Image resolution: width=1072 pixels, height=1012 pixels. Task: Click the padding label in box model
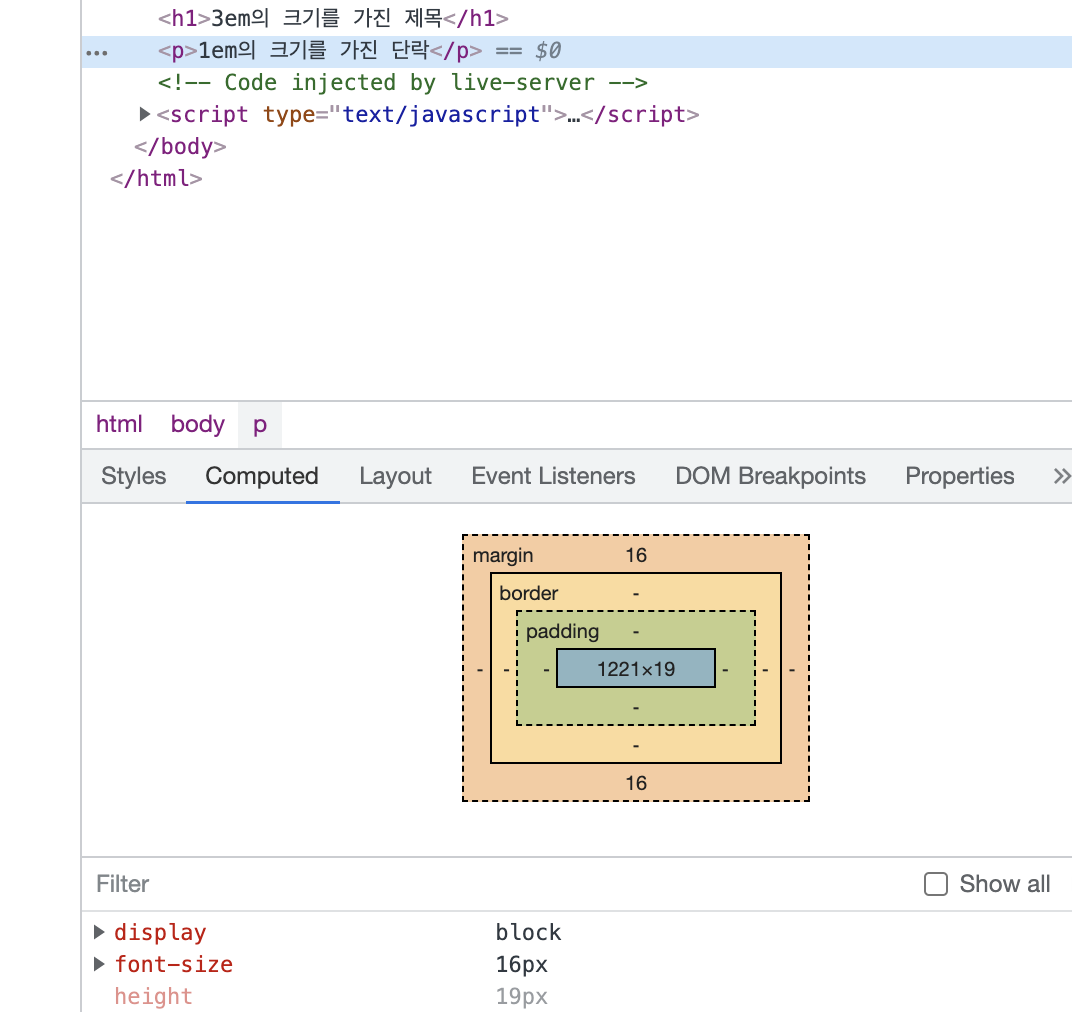tap(562, 631)
